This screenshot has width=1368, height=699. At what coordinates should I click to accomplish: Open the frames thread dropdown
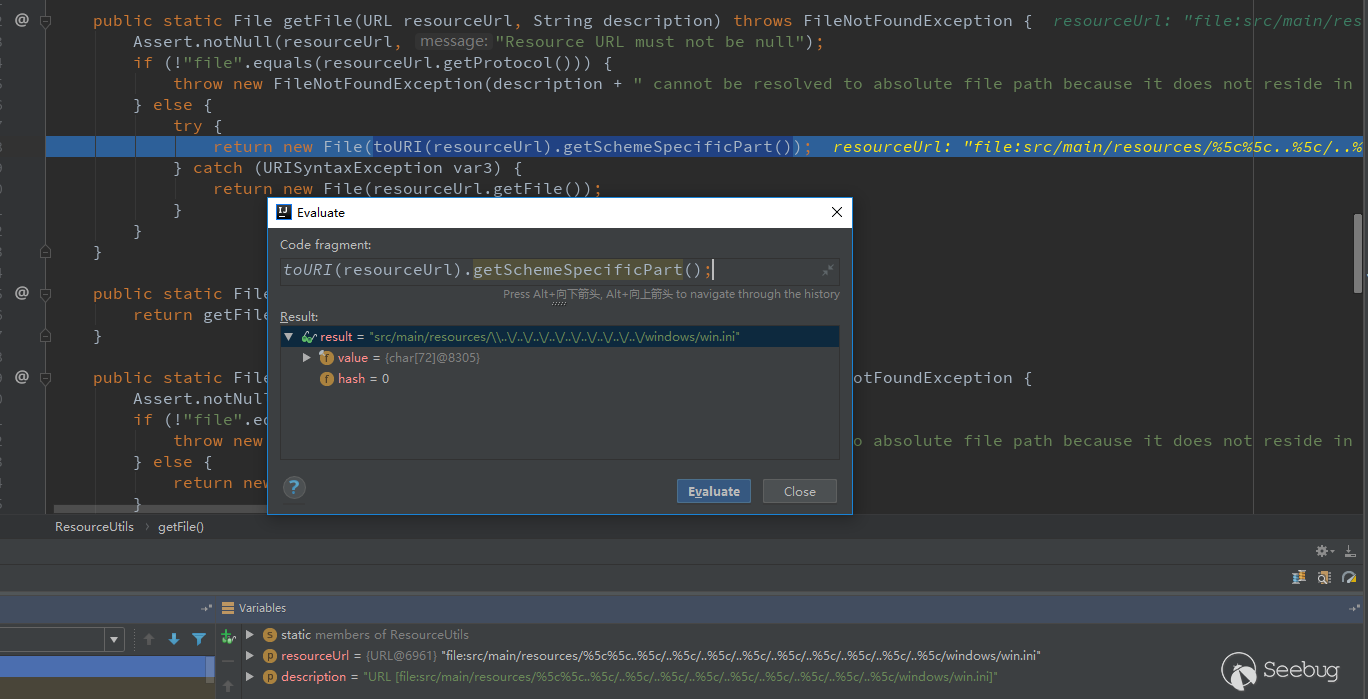[x=115, y=639]
